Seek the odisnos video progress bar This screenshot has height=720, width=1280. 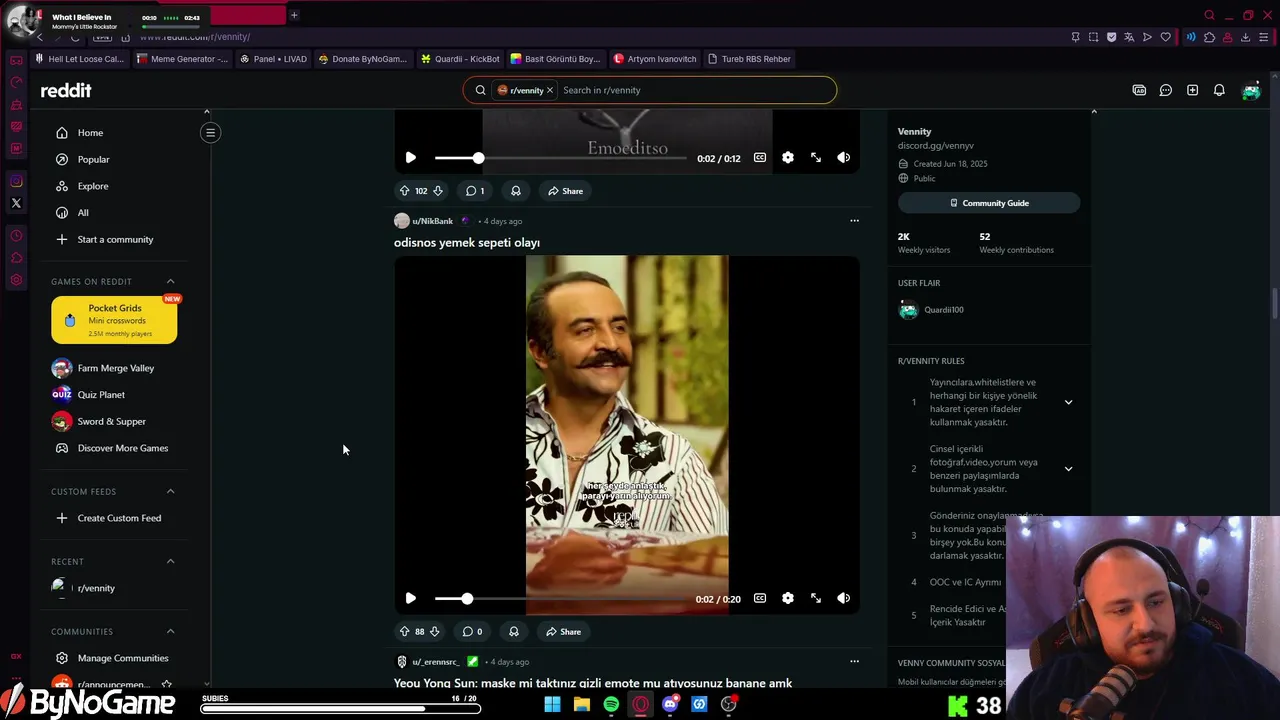coord(561,598)
